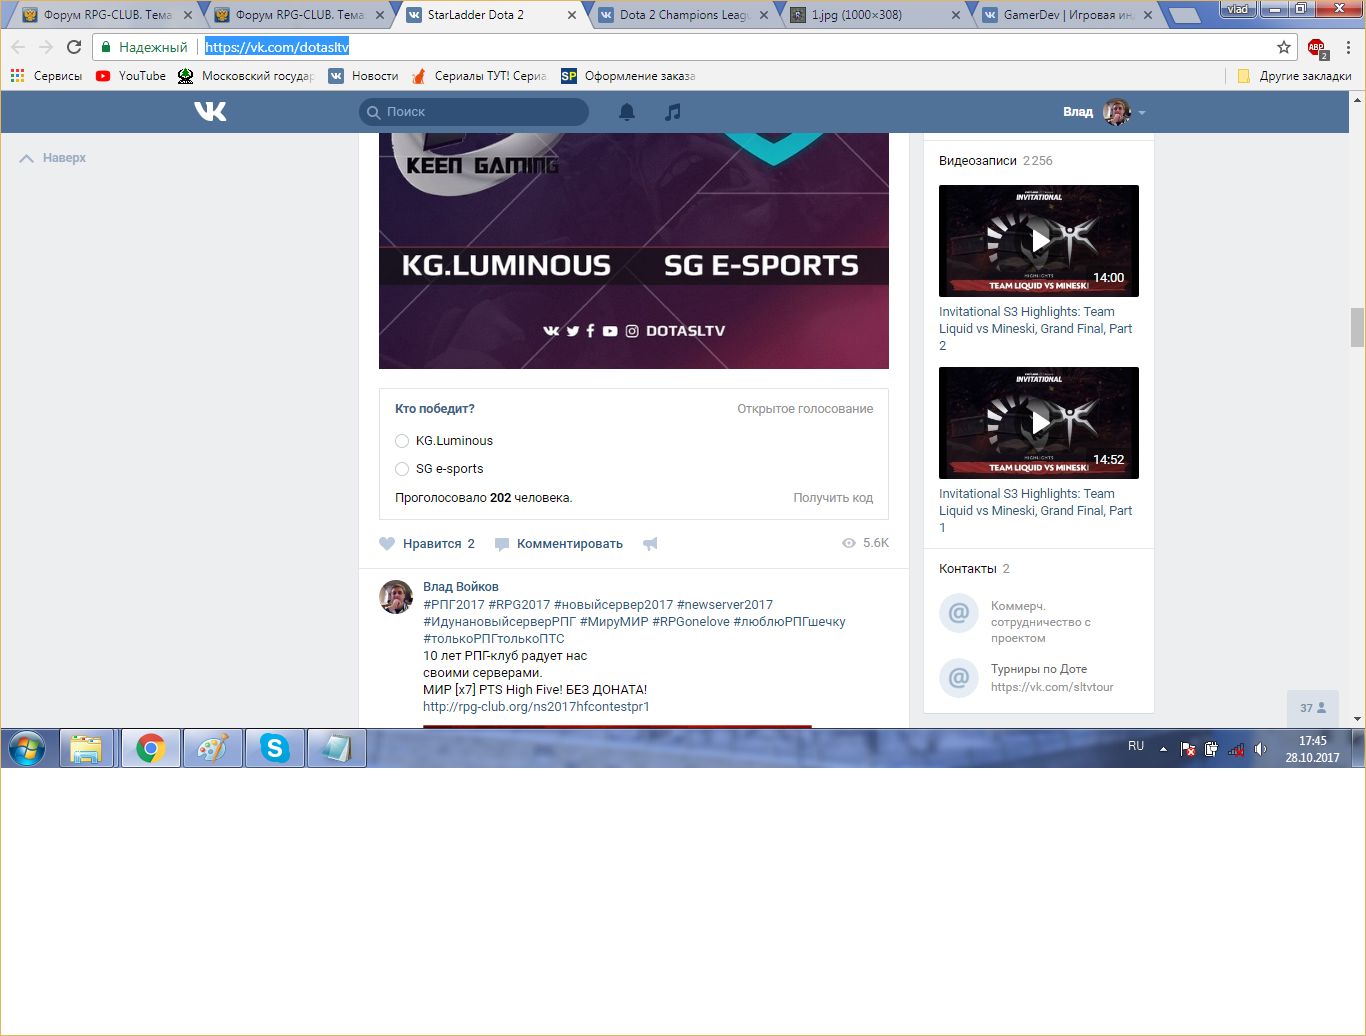Viewport: 1366px width, 1036px height.
Task: Click the Adblock extension icon
Action: pos(1316,47)
